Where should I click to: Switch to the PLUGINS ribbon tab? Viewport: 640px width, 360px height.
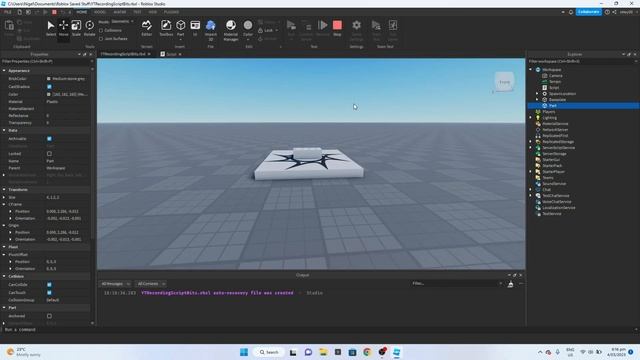coord(171,12)
